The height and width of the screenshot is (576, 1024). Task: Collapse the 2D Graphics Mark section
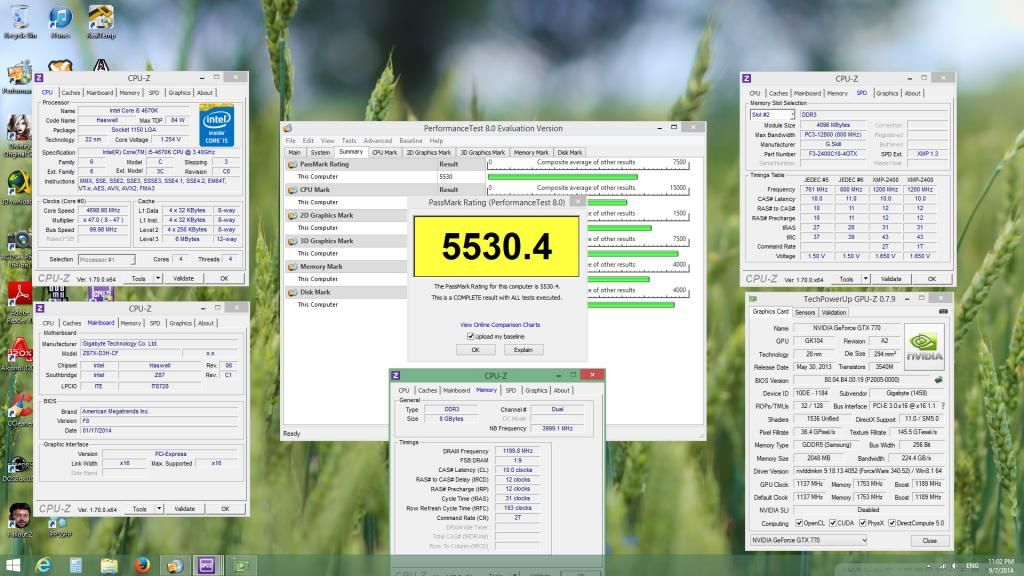click(293, 216)
